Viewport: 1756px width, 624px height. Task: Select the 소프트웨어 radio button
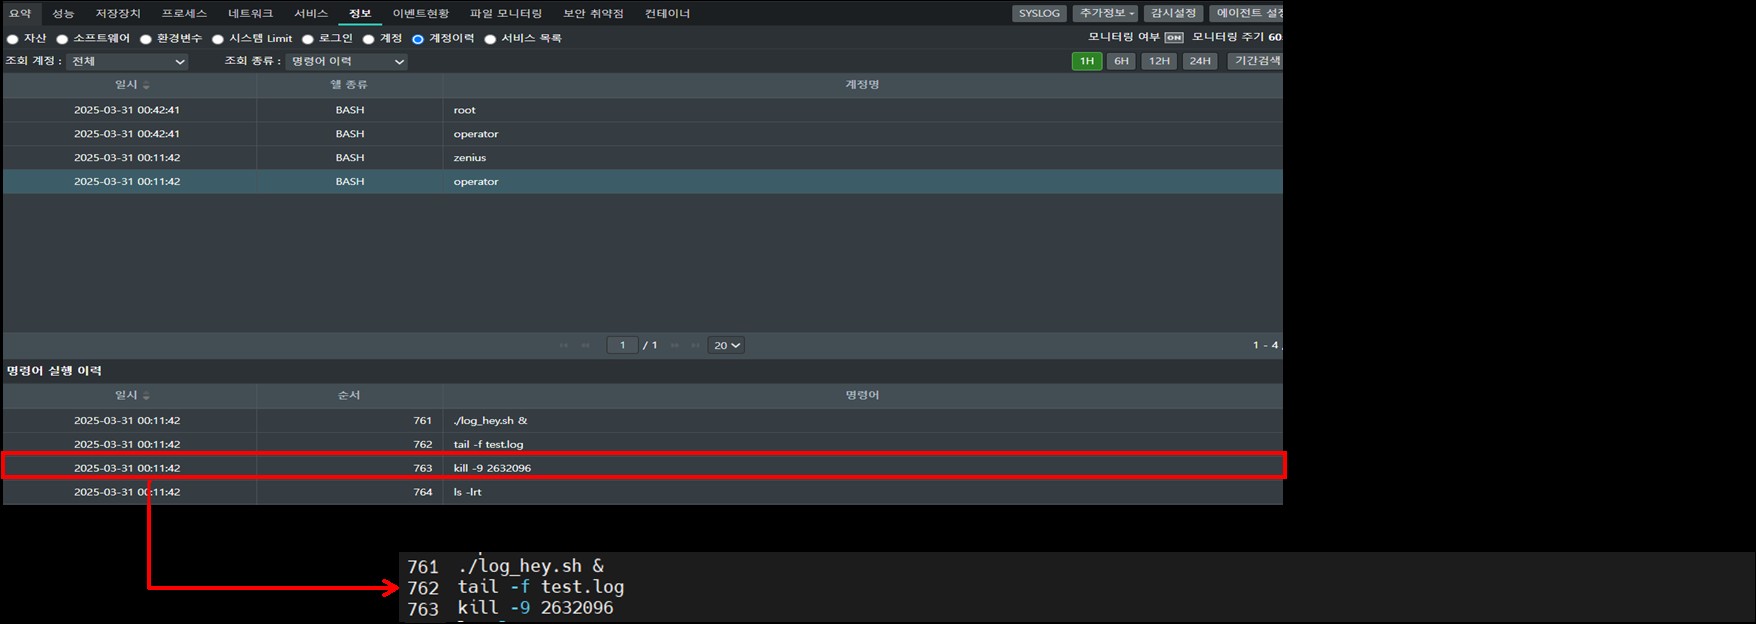click(62, 39)
